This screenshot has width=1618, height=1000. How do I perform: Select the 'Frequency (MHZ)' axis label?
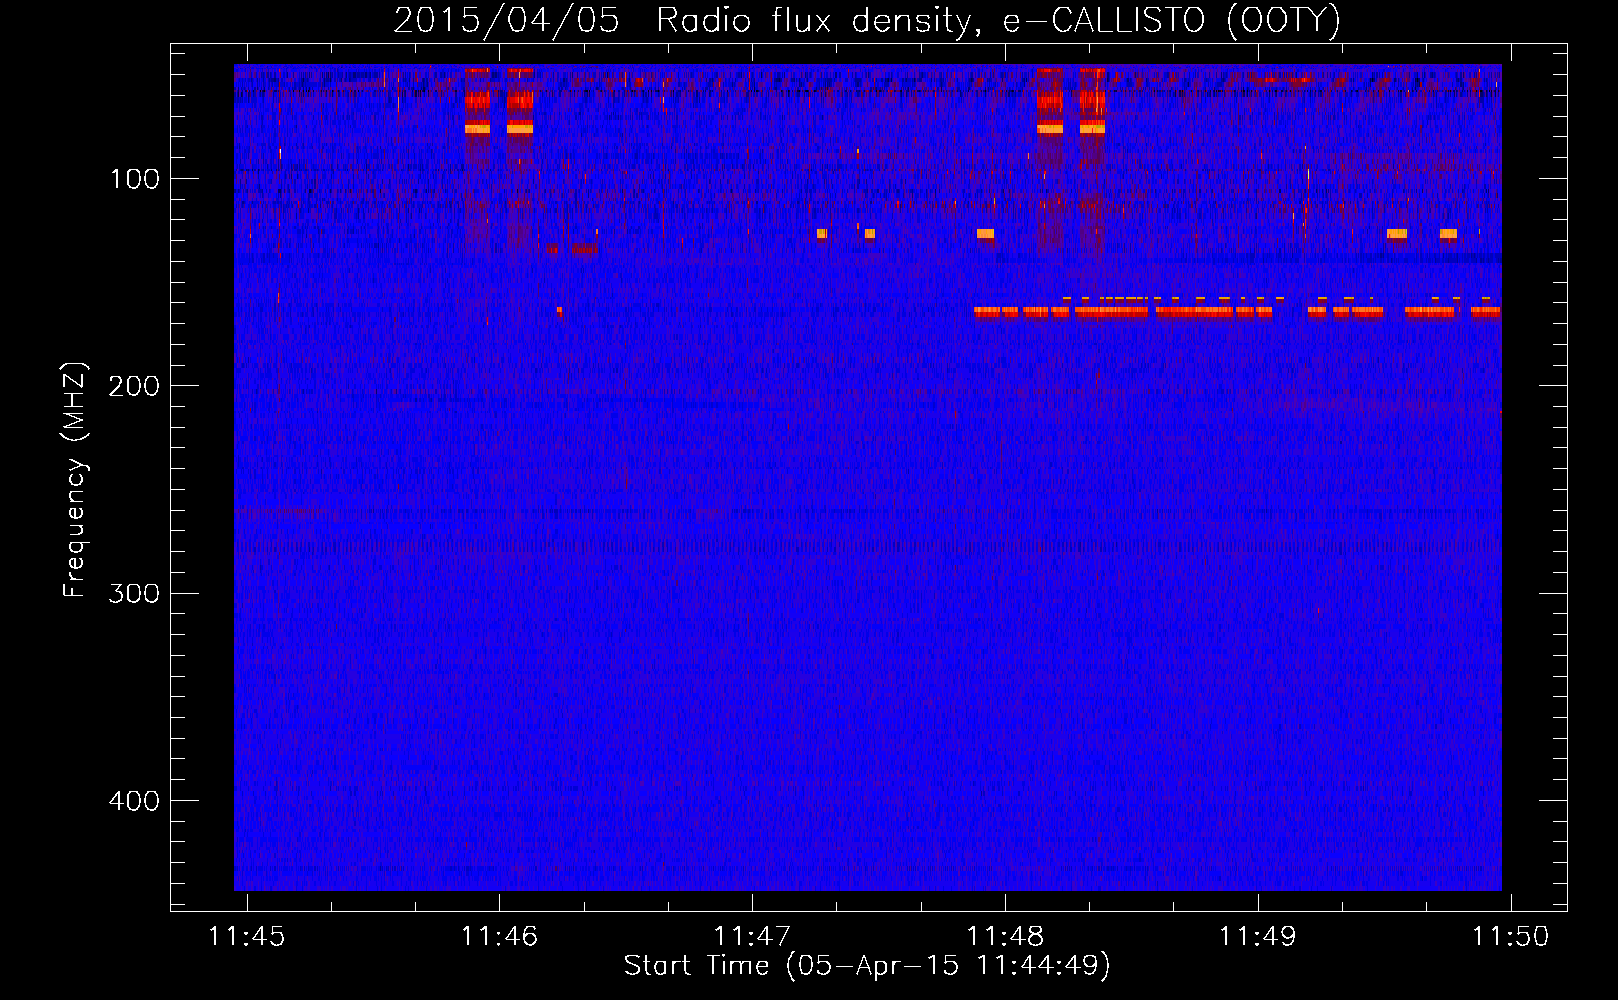[x=75, y=479]
